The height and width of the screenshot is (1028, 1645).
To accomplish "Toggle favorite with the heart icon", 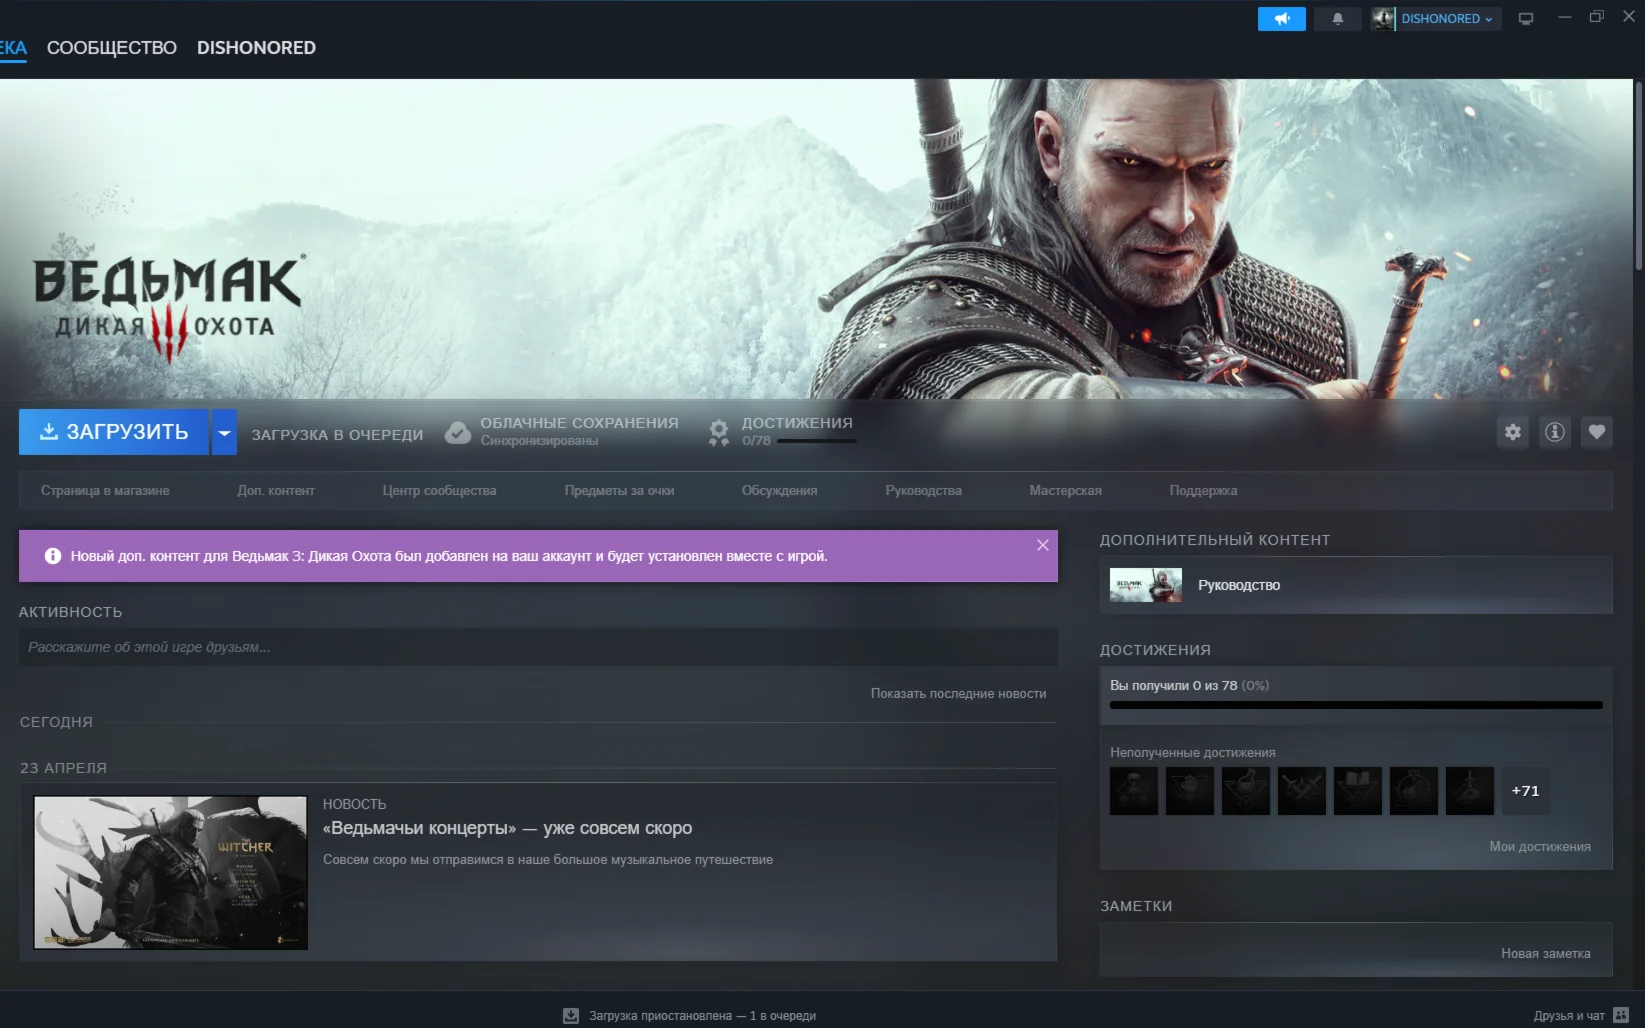I will [x=1596, y=432].
